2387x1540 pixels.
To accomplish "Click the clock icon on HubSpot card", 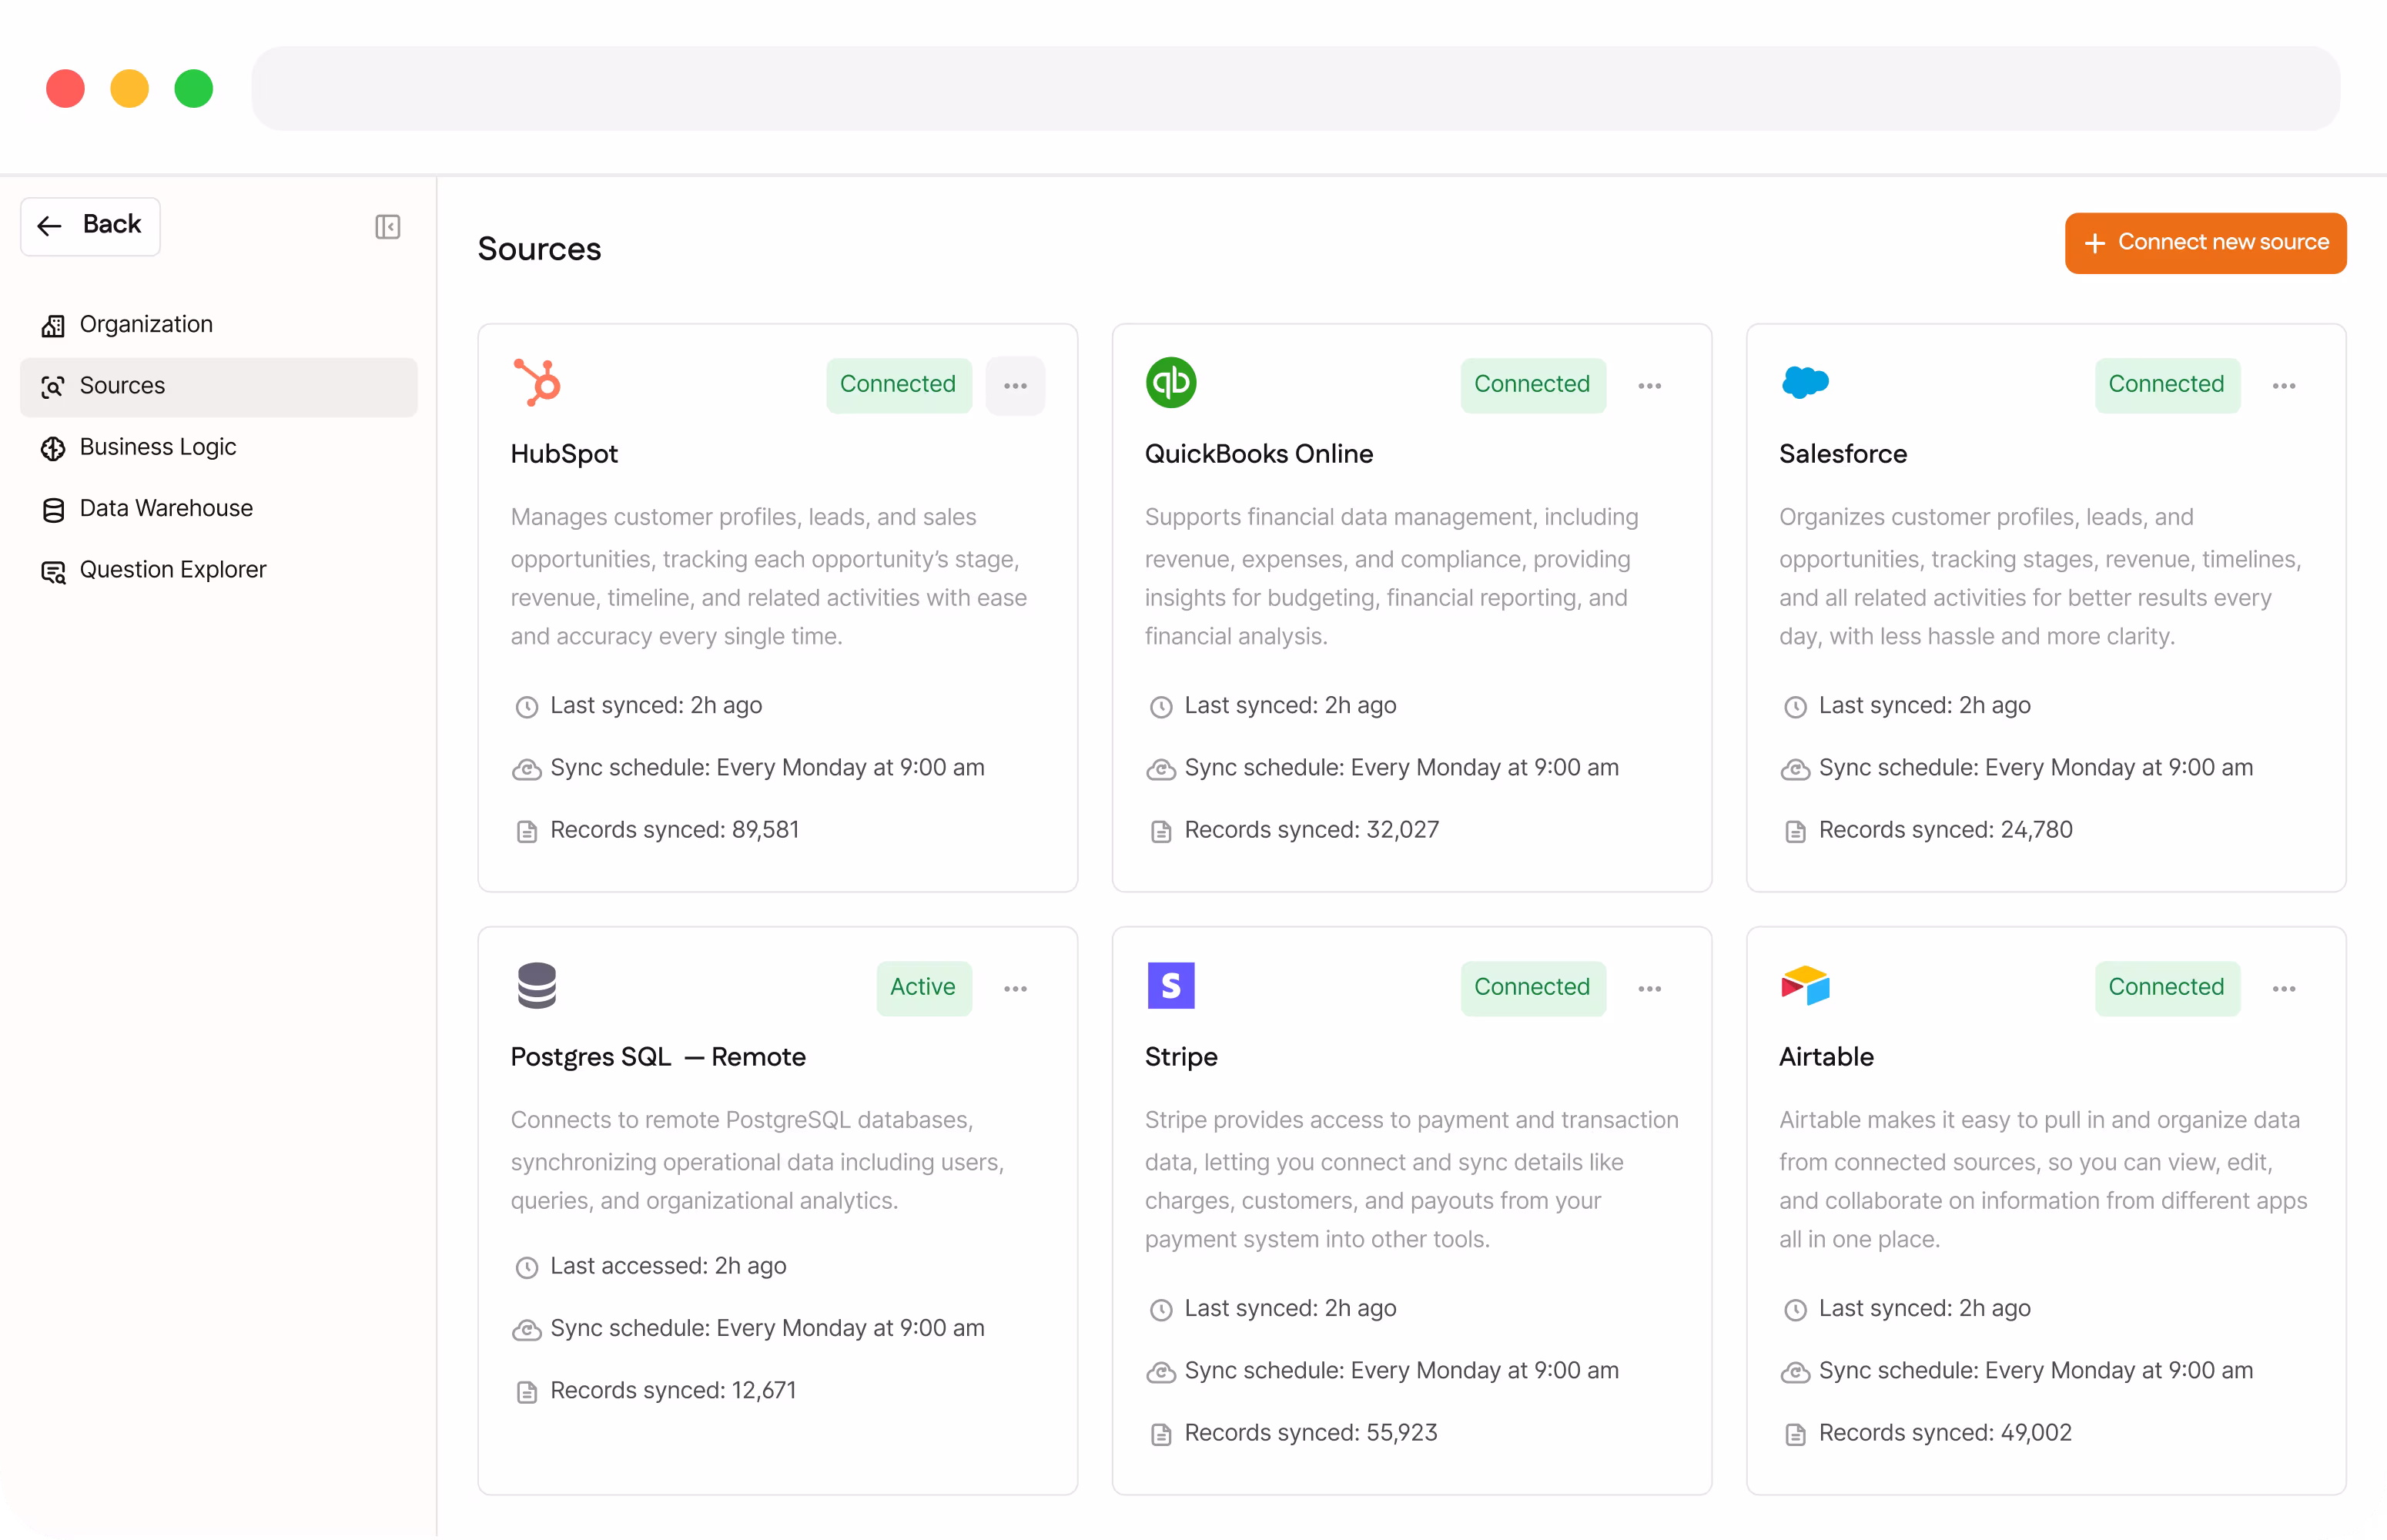I will coord(527,707).
